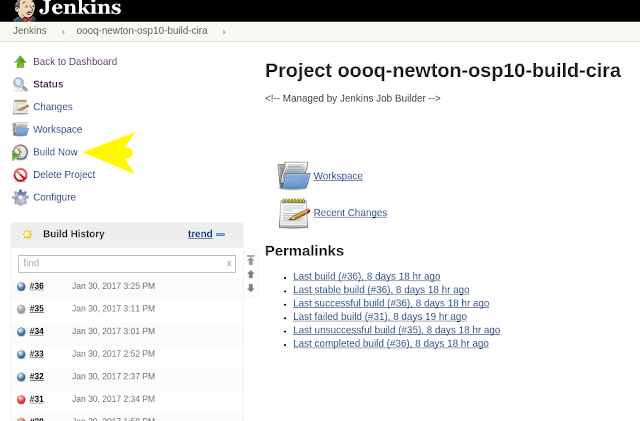640x421 pixels.
Task: Open the Changes sidebar link
Action: pyautogui.click(x=53, y=107)
